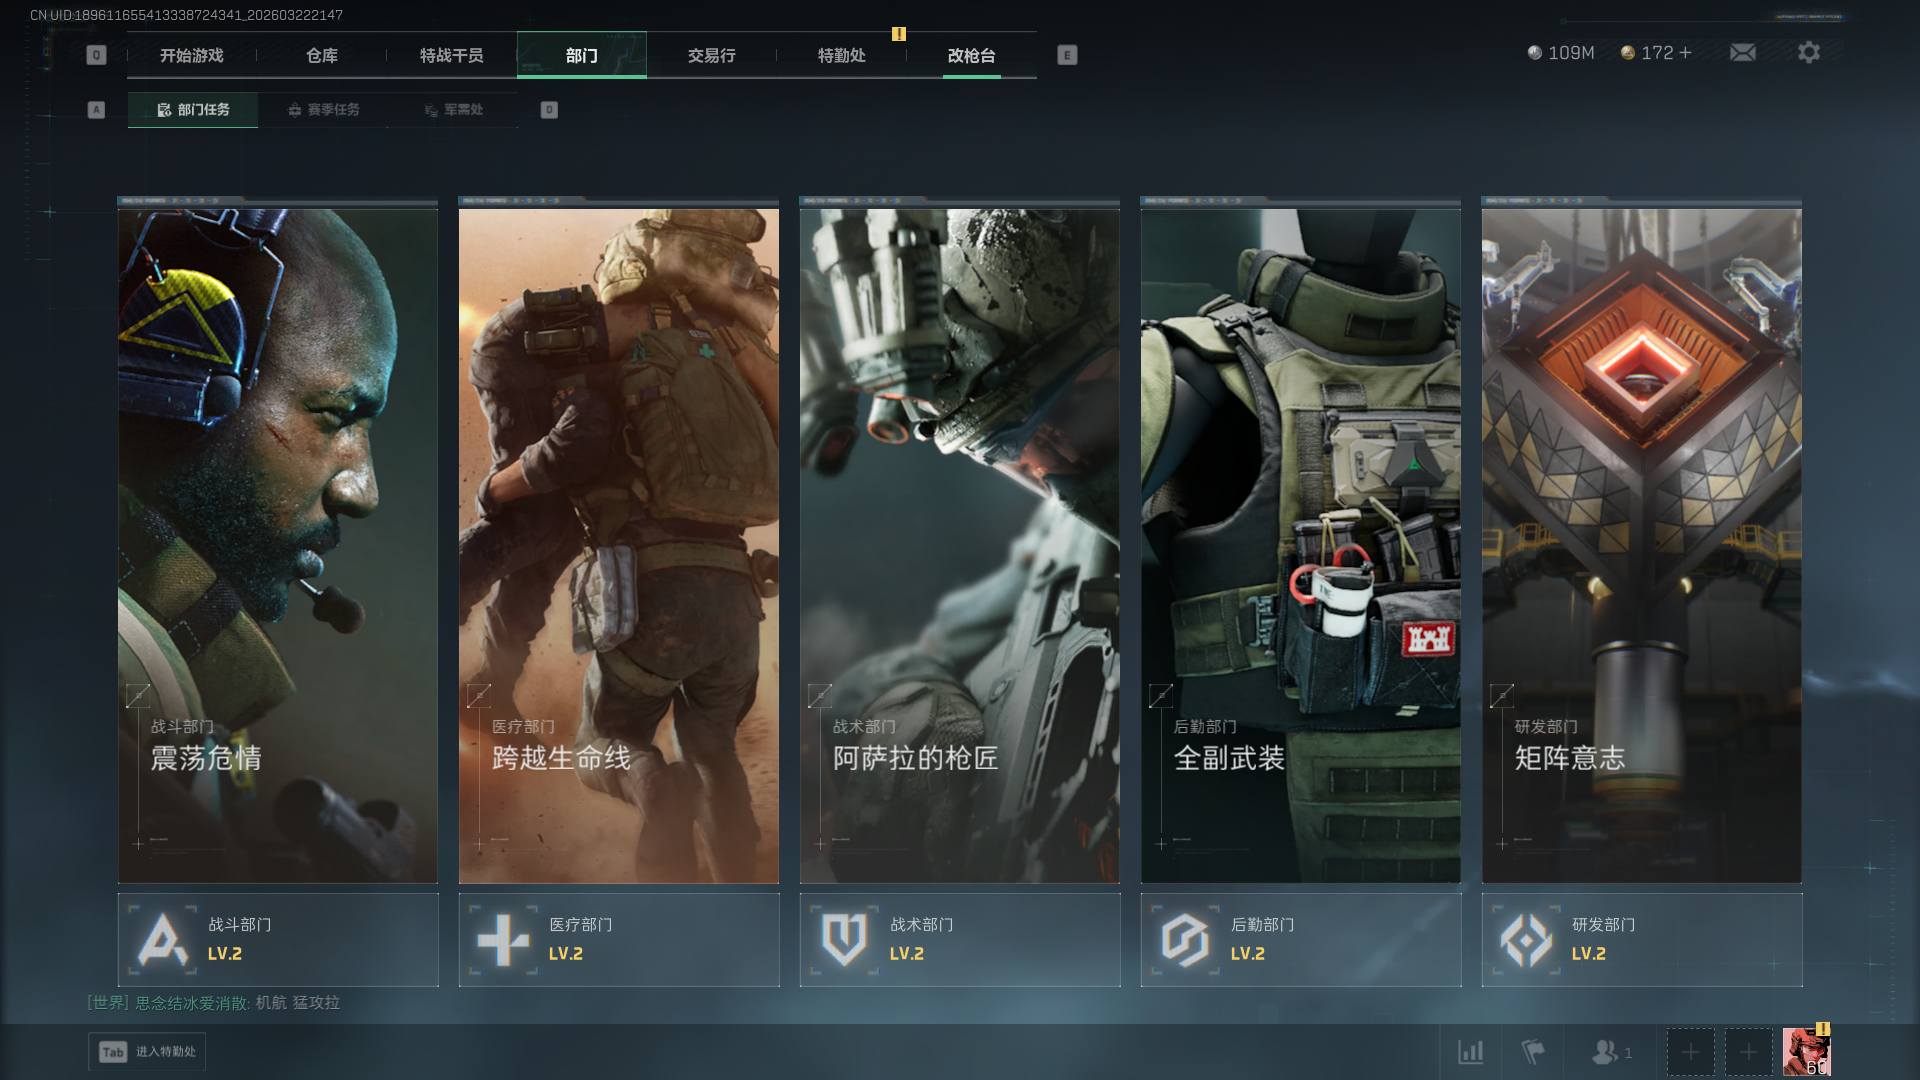
Task: Select the 赛季任务 sub-tab
Action: coord(323,110)
